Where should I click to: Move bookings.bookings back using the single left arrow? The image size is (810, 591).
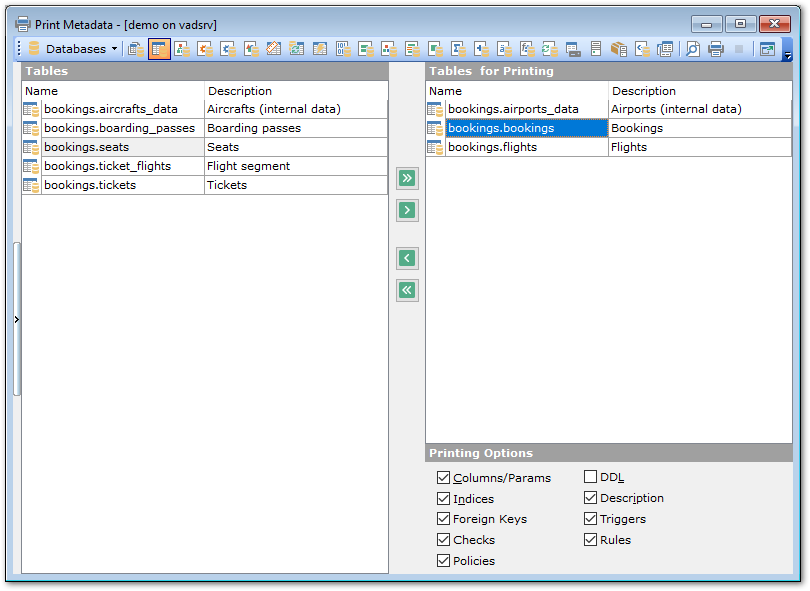click(406, 258)
